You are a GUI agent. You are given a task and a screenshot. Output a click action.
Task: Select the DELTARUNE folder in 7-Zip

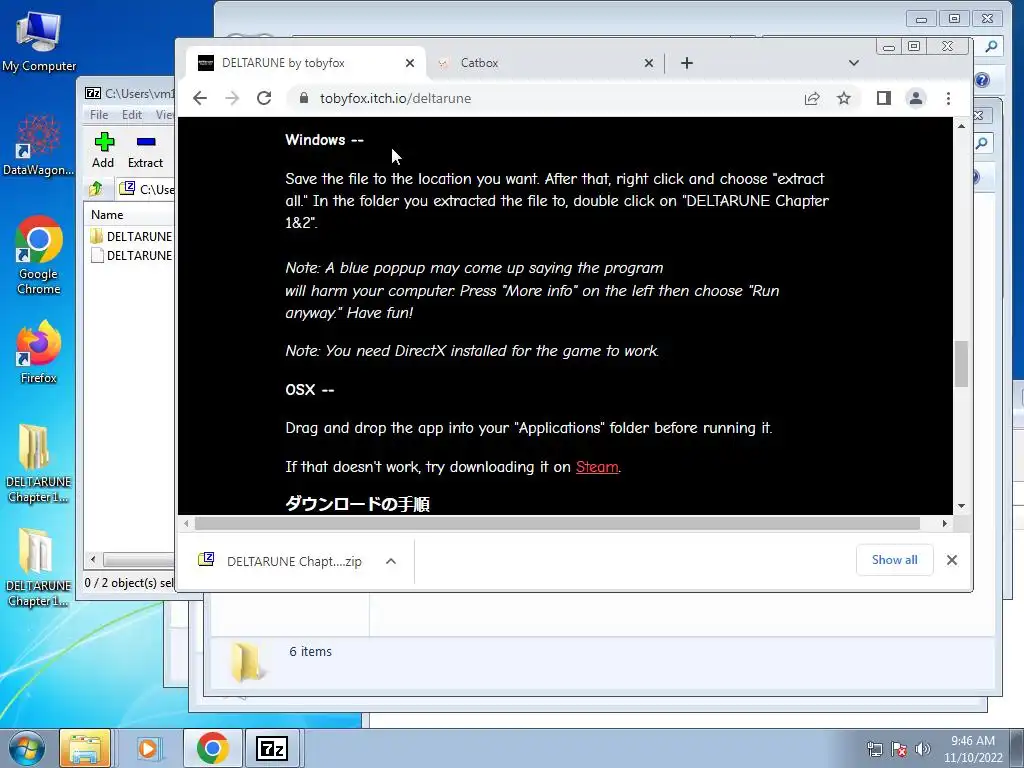tap(131, 236)
